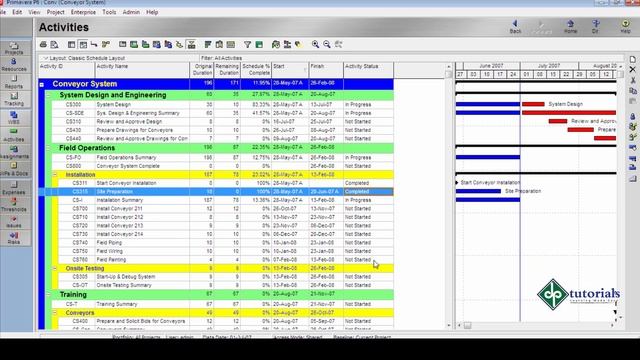Select the Review and Approve Design row
640x360 pixels.
coord(223,122)
